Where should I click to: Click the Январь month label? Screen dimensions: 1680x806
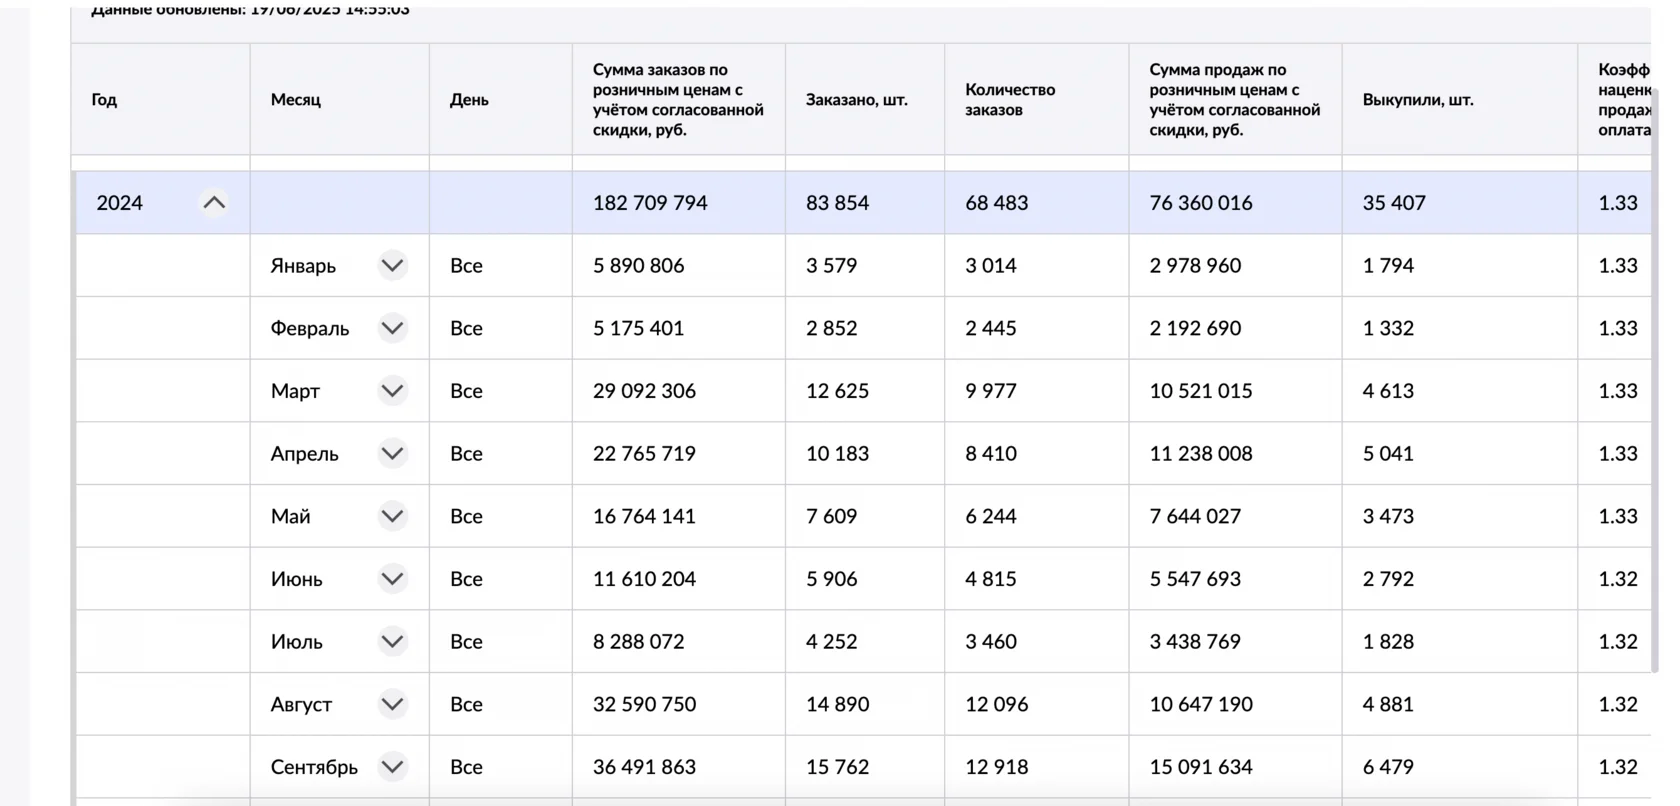pos(303,266)
